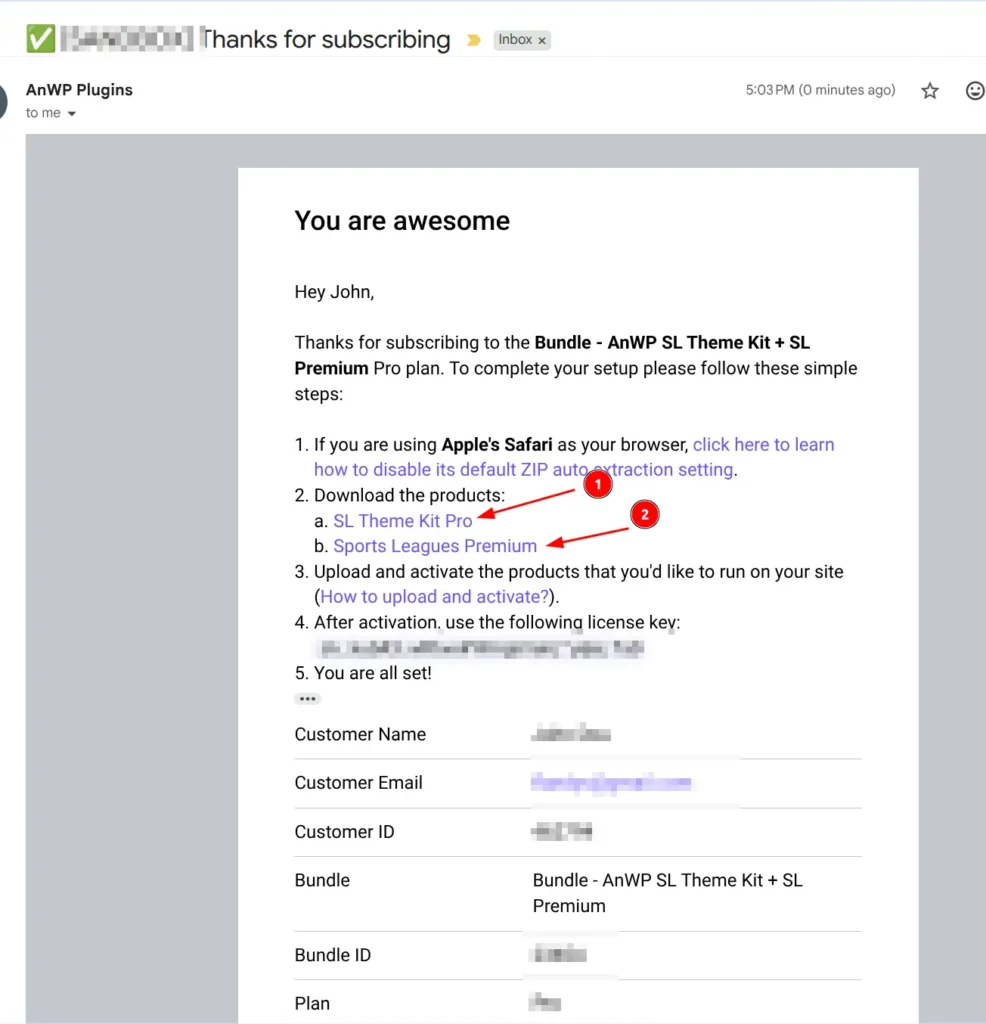
Task: Click the sender avatar circle
Action: point(3,102)
